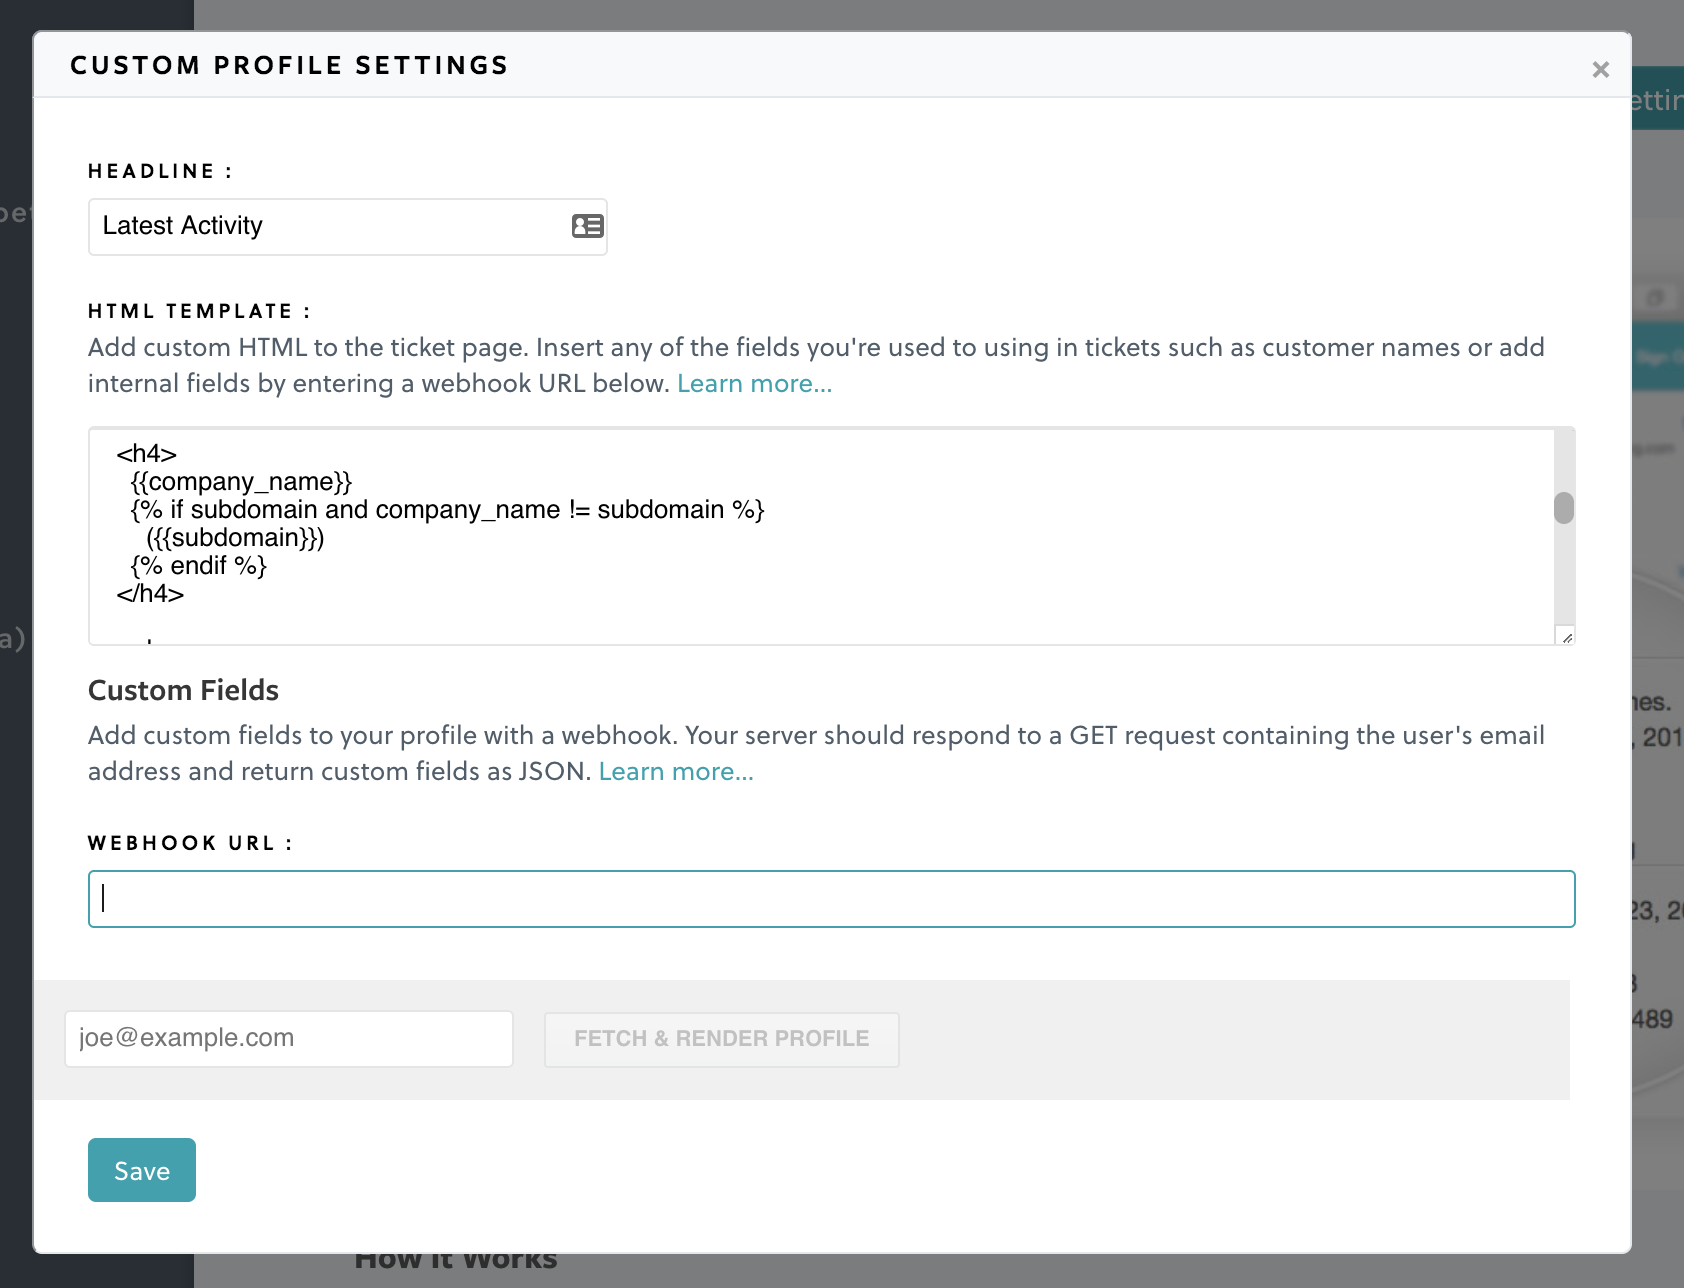1684x1288 pixels.
Task: Save the custom profile settings
Action: point(142,1170)
